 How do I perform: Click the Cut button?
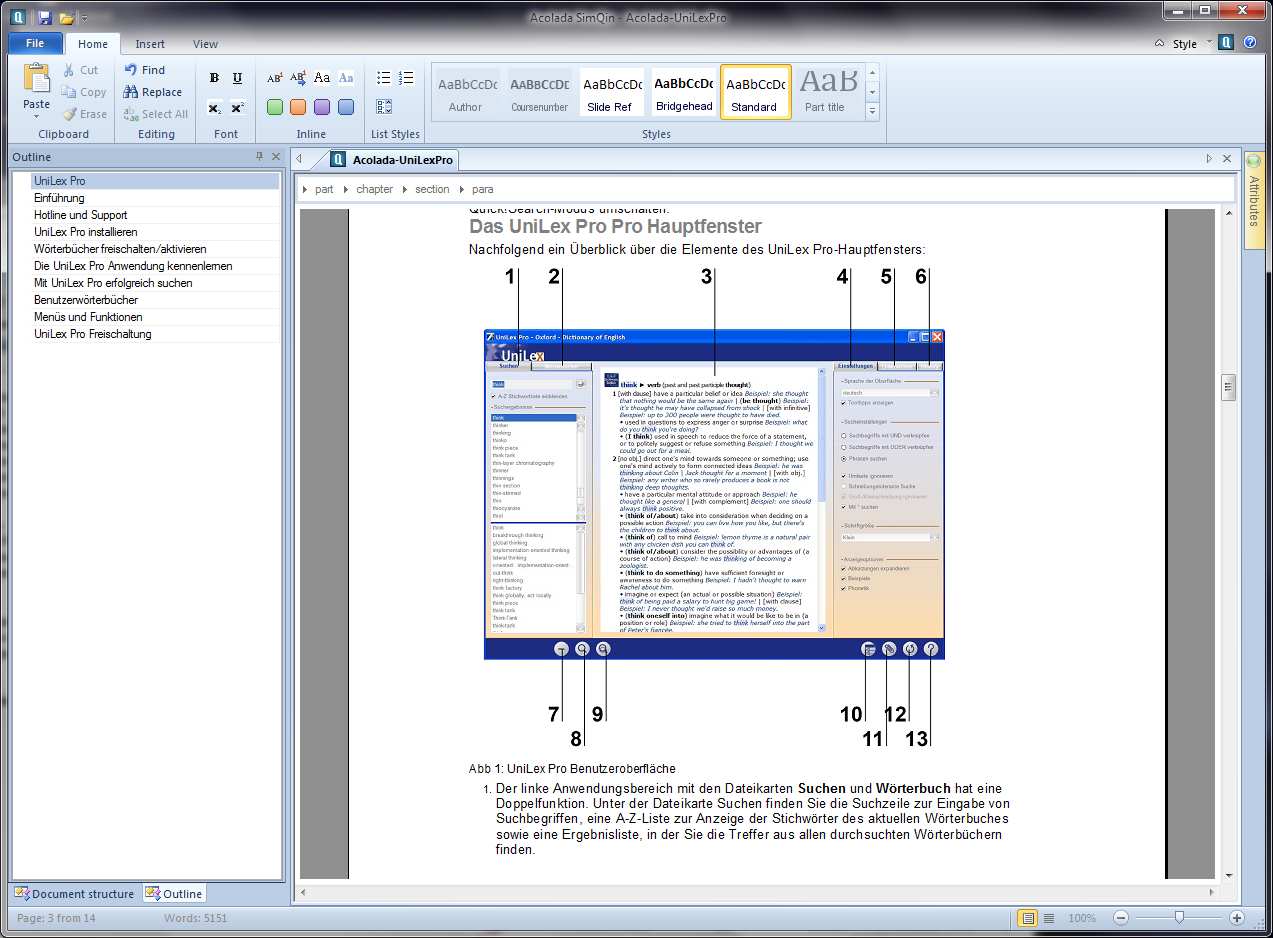pos(80,70)
